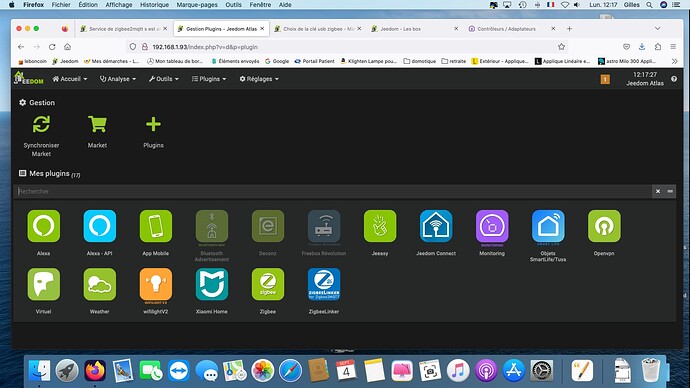Viewport: 690px width, 388px height.
Task: Open the Objets SmartLife/Tuya plugin
Action: click(548, 226)
